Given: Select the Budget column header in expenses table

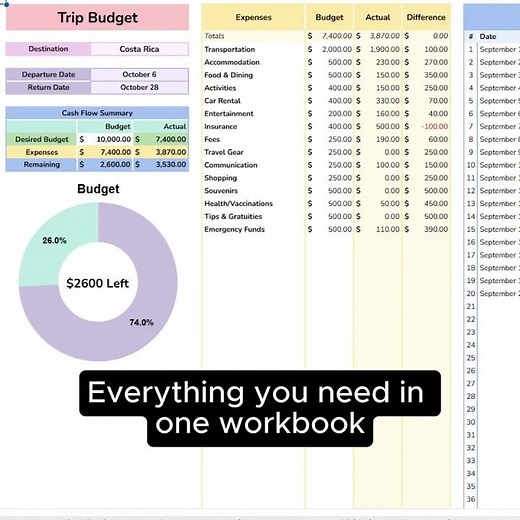Looking at the screenshot, I should [329, 17].
